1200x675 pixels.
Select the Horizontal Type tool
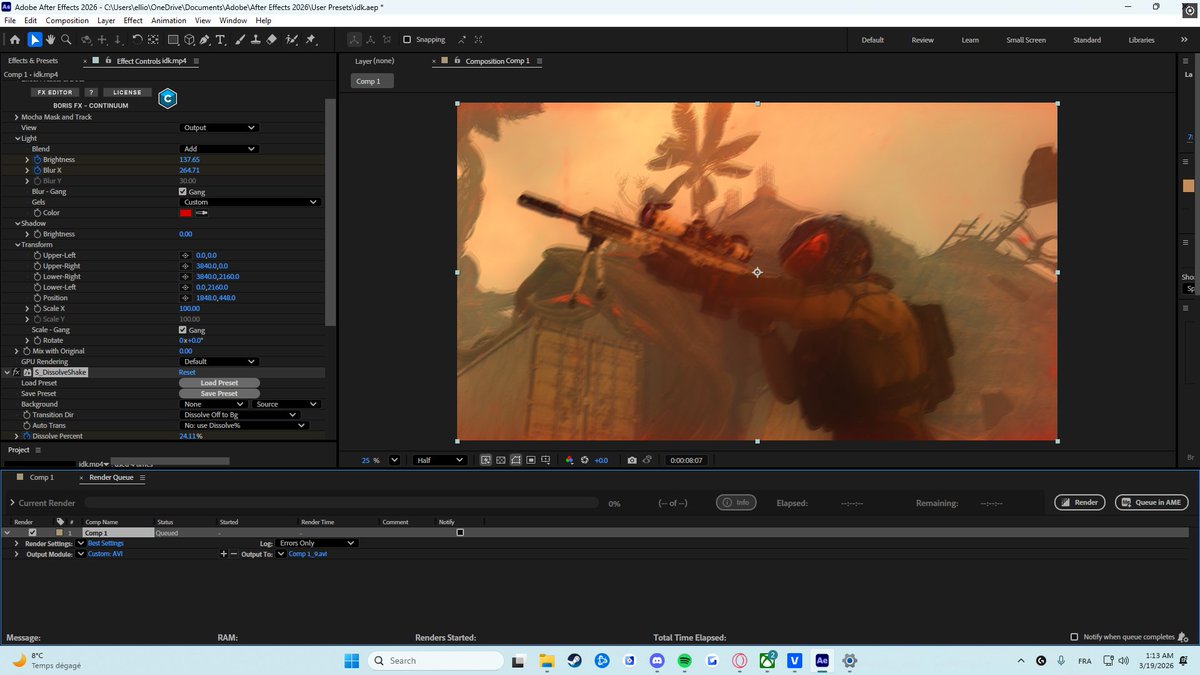(221, 40)
